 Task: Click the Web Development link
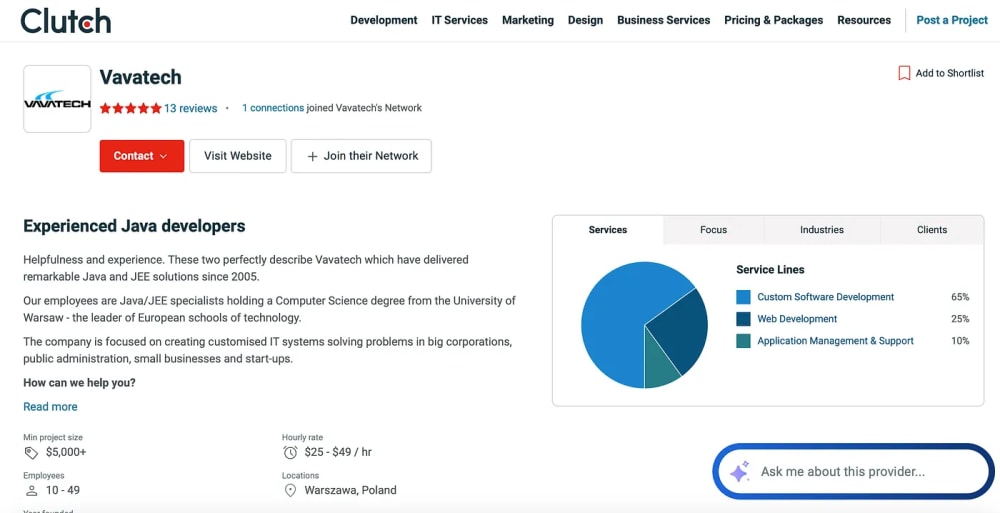pyautogui.click(x=797, y=319)
